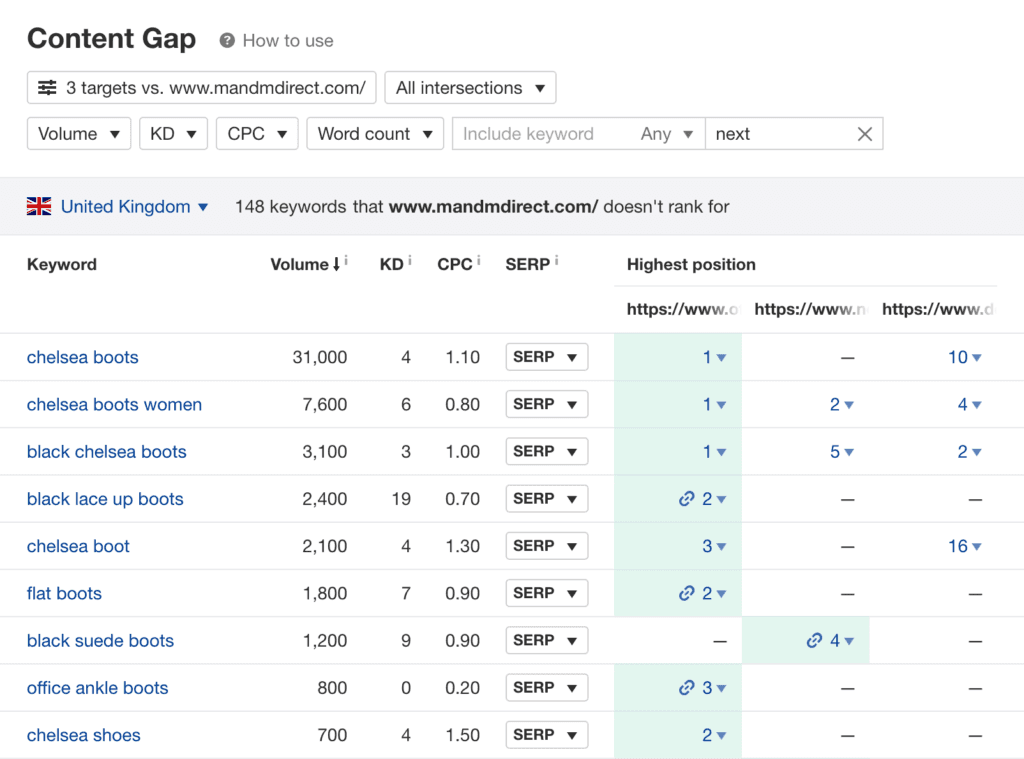Click link icon in black suede boots row
Viewport: 1024px width, 759px height.
(x=814, y=641)
